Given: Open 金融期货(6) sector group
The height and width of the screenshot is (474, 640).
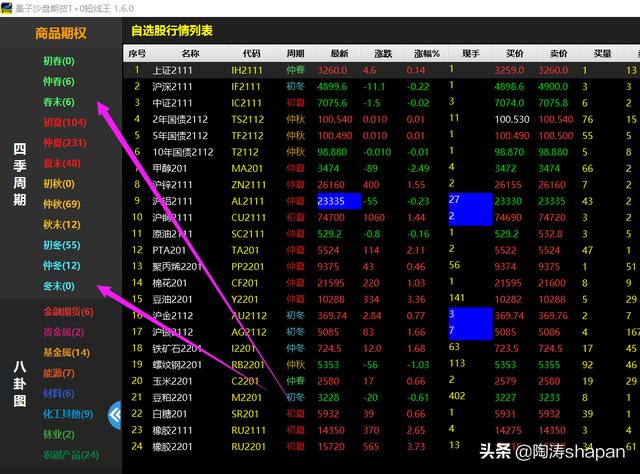Looking at the screenshot, I should click(68, 312).
